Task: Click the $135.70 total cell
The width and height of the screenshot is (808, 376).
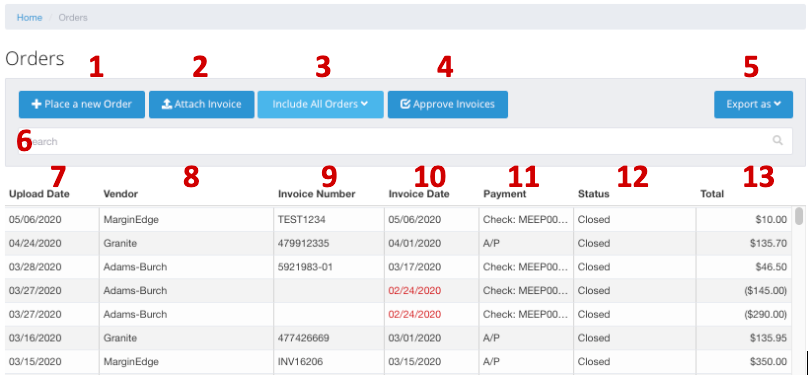Action: (769, 243)
